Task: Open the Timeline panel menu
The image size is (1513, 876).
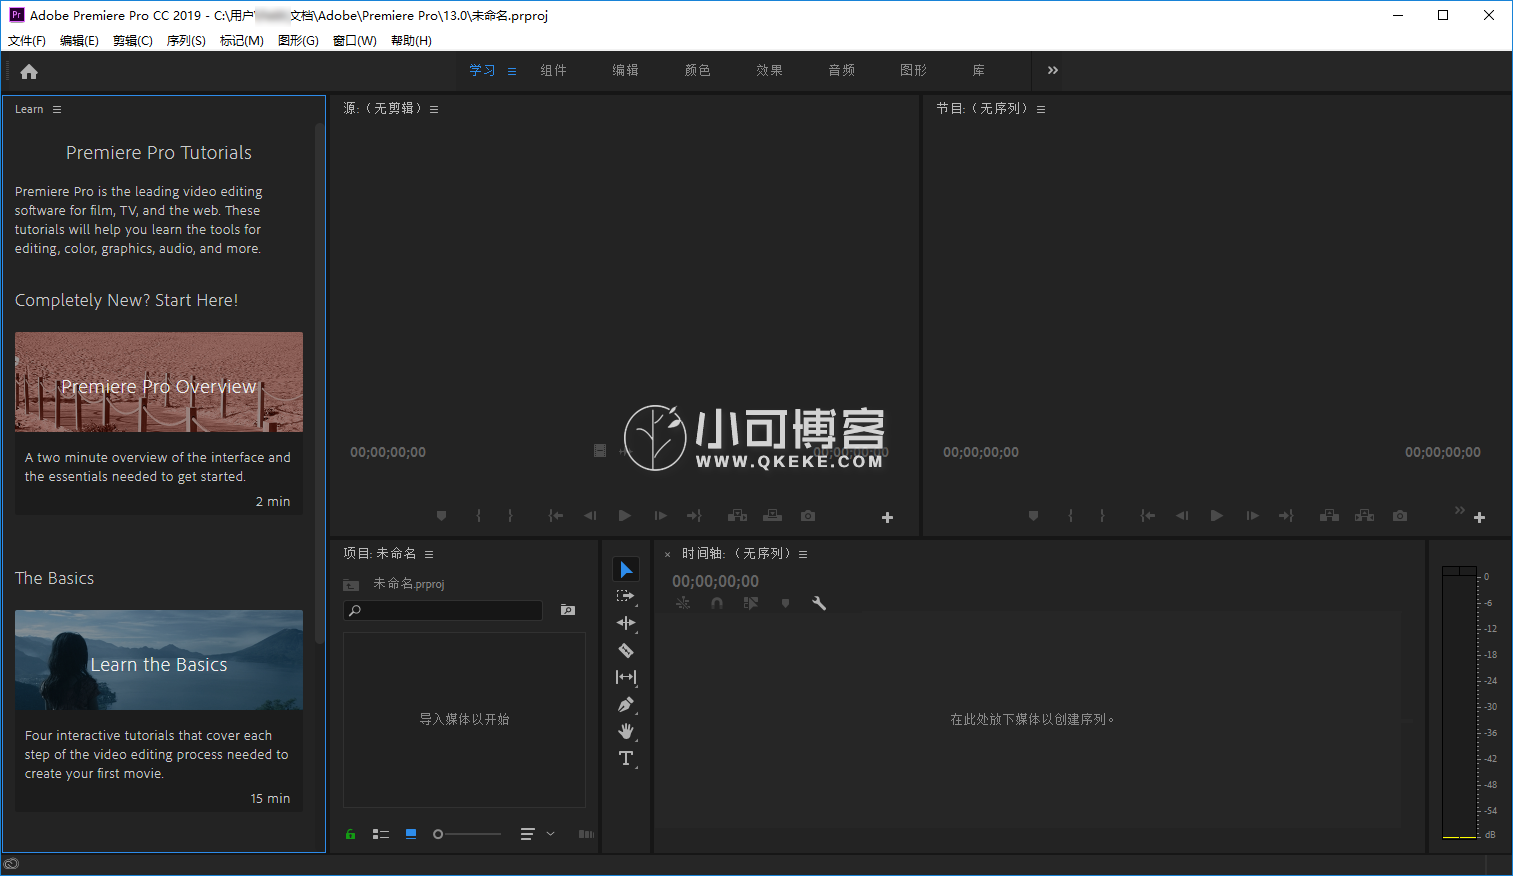Action: pyautogui.click(x=803, y=554)
